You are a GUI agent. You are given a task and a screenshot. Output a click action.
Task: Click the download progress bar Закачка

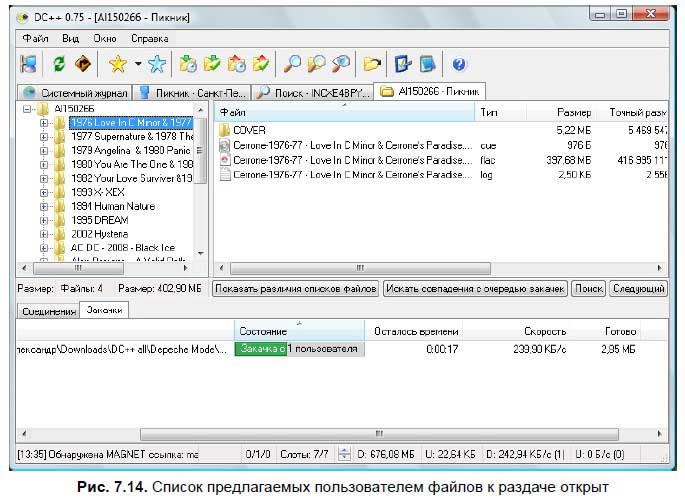point(260,349)
